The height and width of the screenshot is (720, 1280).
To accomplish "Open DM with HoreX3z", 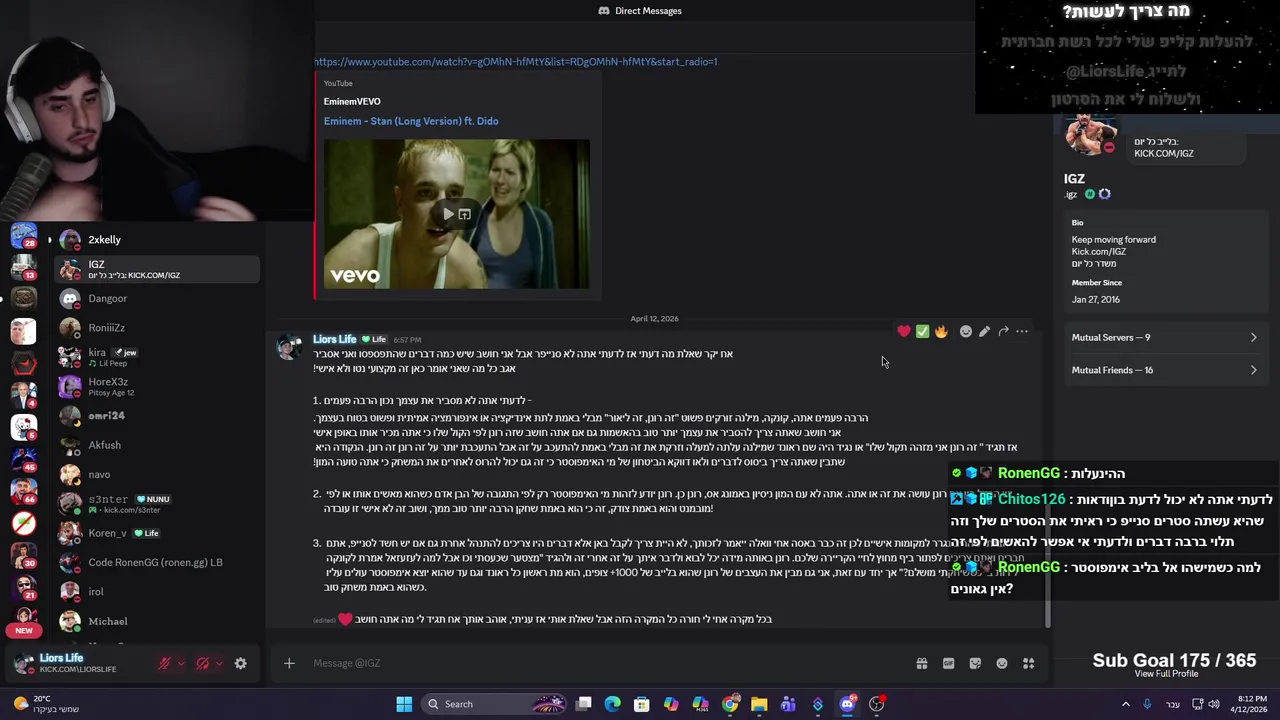I will (x=158, y=386).
